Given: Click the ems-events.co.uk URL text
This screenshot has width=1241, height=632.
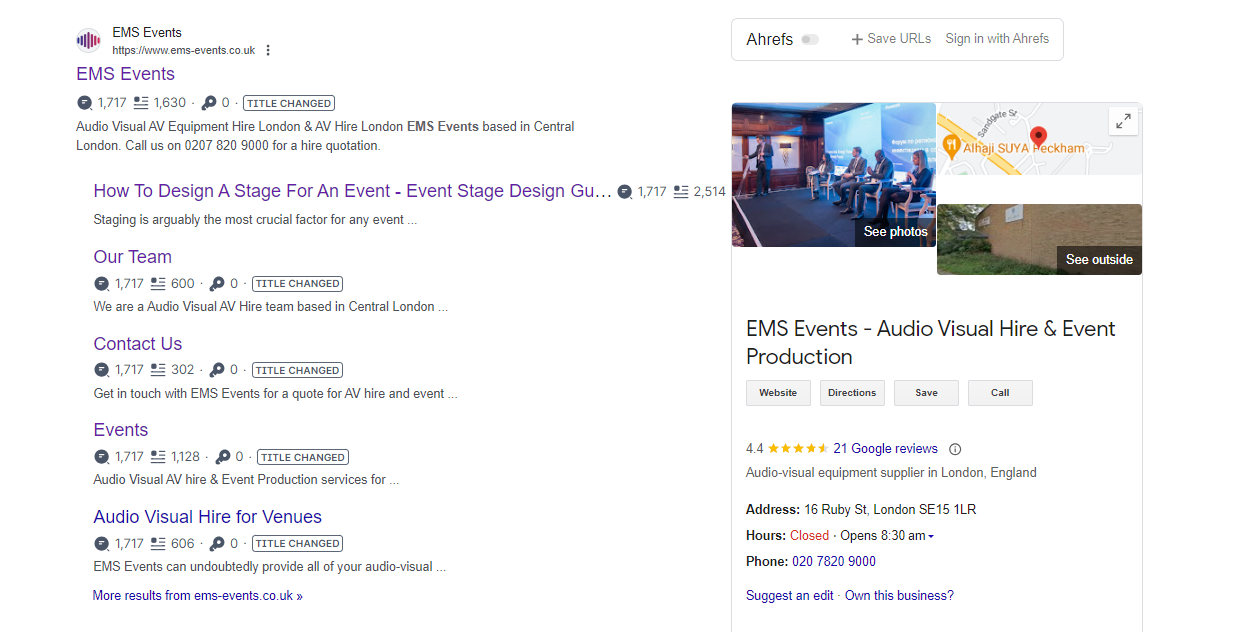Looking at the screenshot, I should (184, 50).
